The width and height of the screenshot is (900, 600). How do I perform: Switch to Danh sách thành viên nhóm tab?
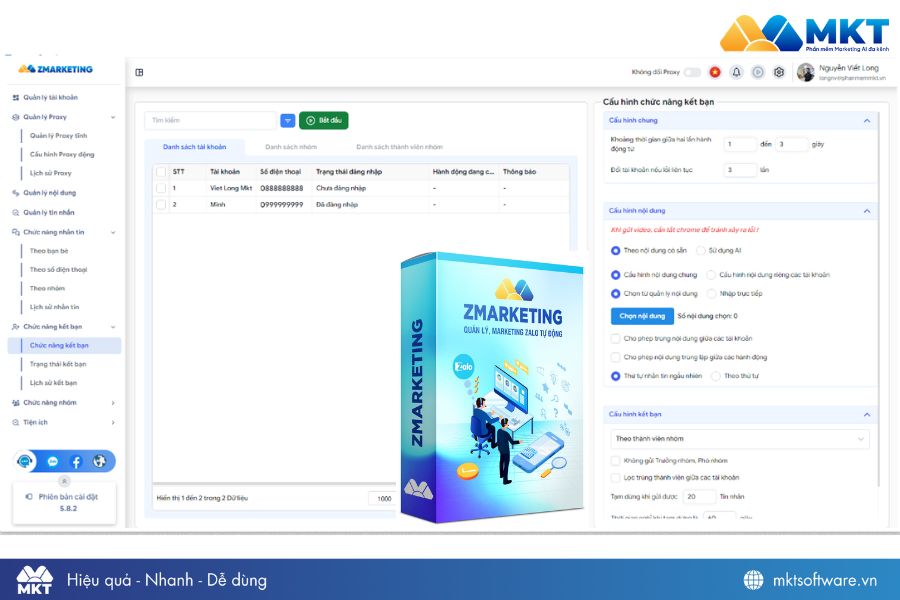tap(399, 147)
